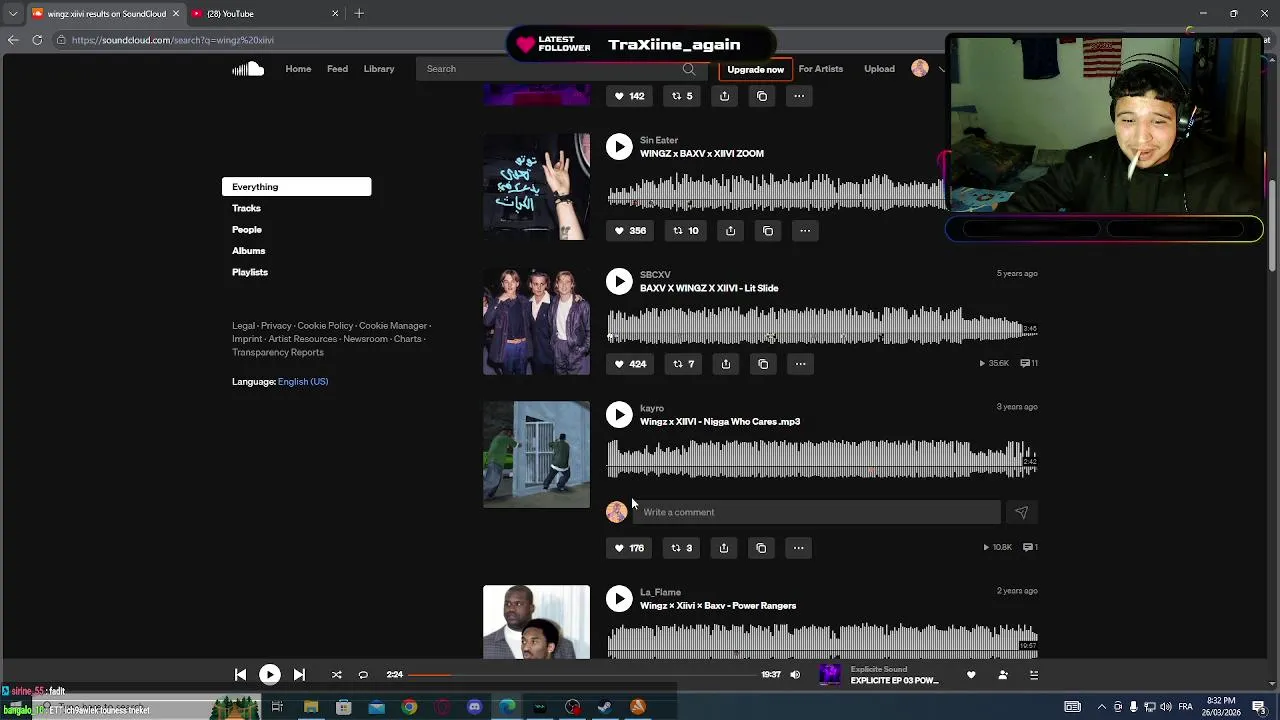Image resolution: width=1280 pixels, height=720 pixels.
Task: Open the For Artists link
Action: click(x=821, y=69)
